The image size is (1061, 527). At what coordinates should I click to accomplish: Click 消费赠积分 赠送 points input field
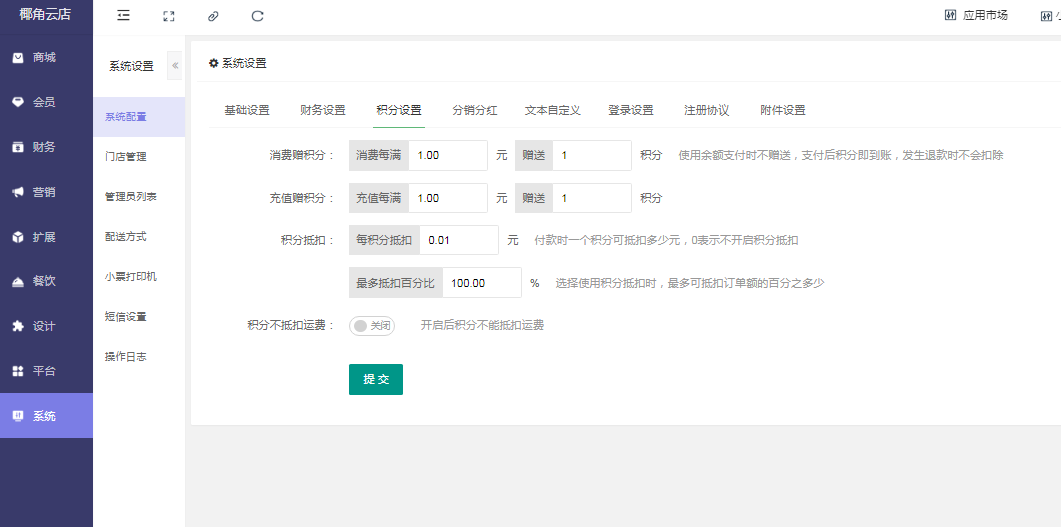[592, 156]
